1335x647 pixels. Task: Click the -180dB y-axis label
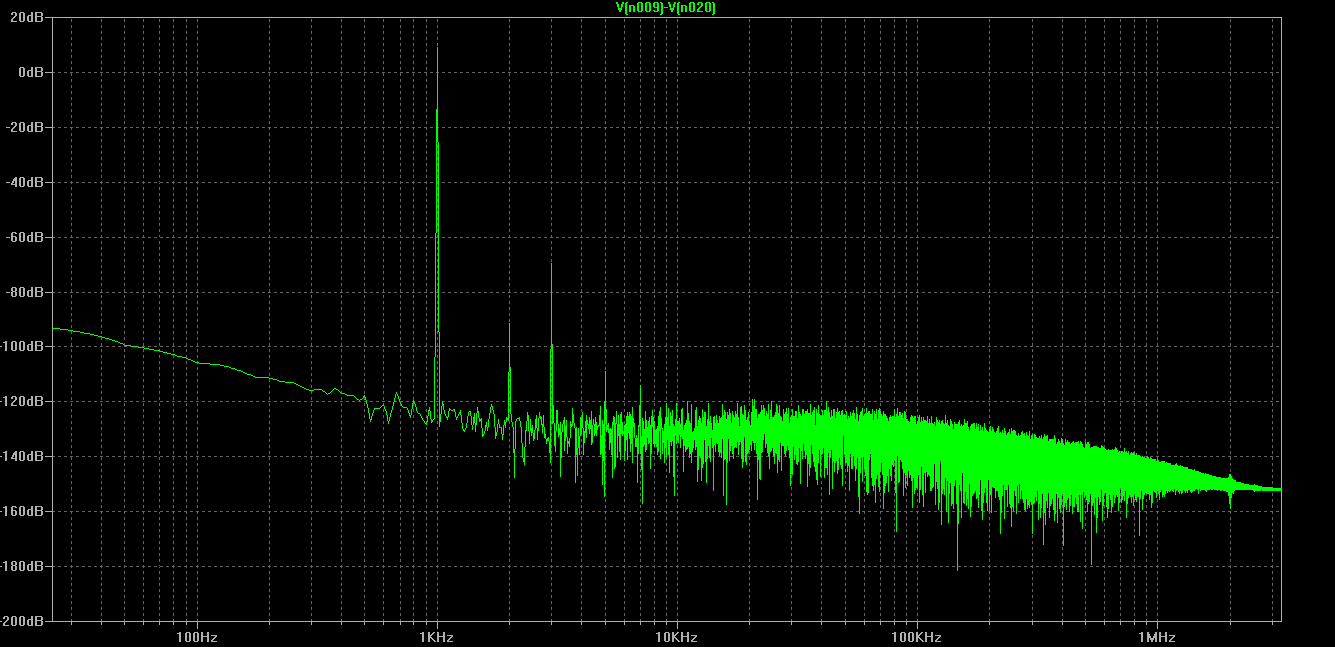click(22, 566)
